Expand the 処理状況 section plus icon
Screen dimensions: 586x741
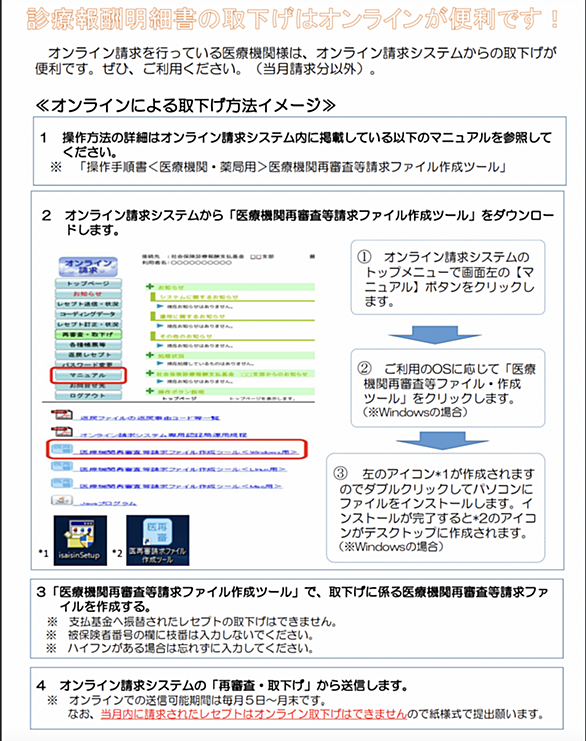(150, 355)
